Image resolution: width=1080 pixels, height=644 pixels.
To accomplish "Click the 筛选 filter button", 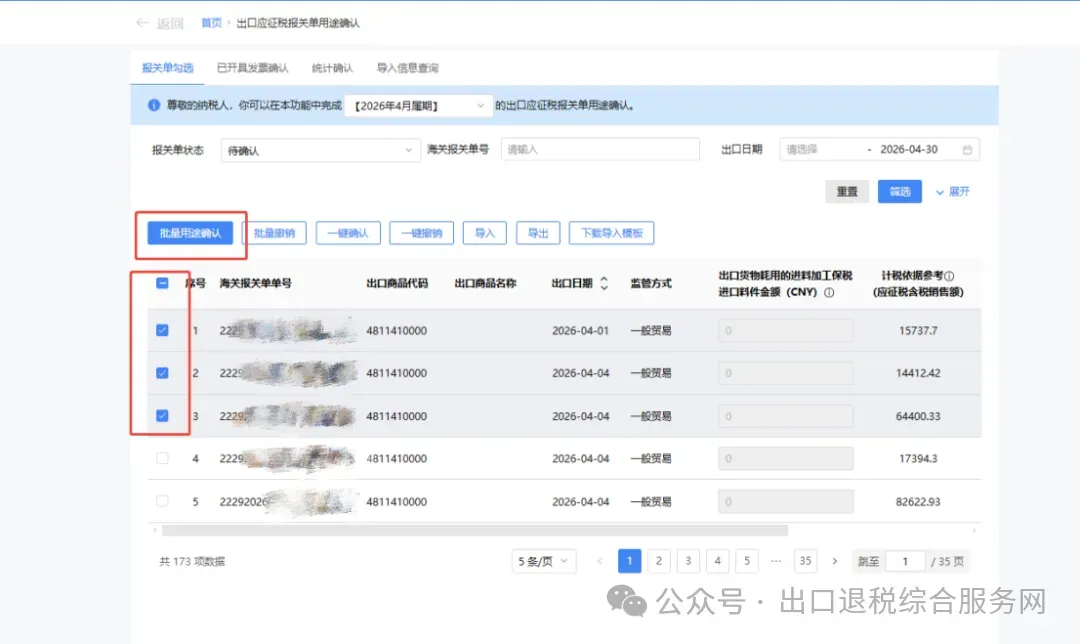I will pyautogui.click(x=900, y=191).
